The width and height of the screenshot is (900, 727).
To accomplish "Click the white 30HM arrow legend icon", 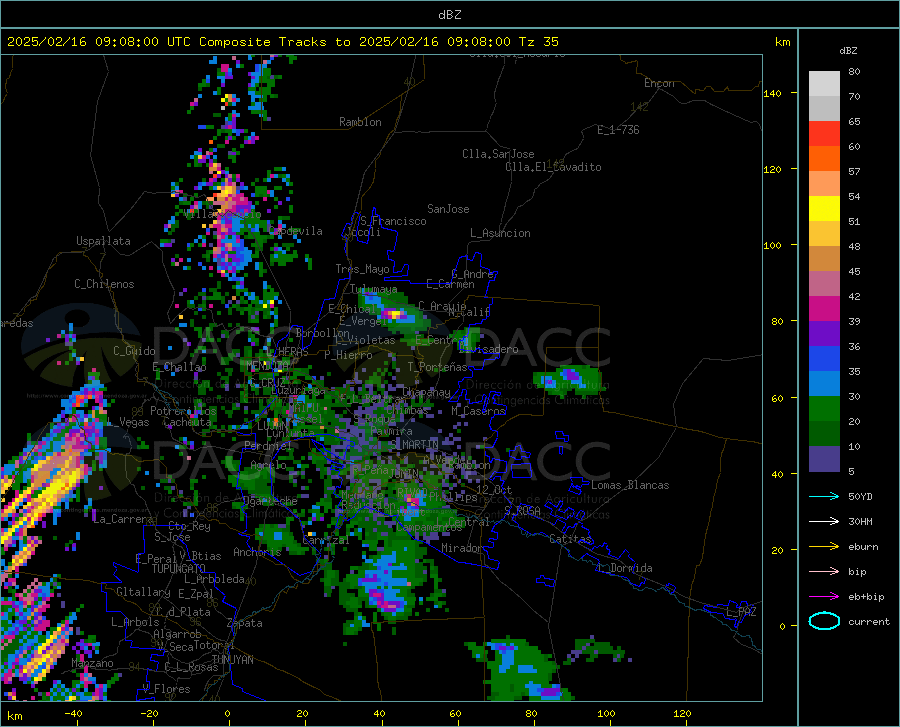I will [824, 522].
